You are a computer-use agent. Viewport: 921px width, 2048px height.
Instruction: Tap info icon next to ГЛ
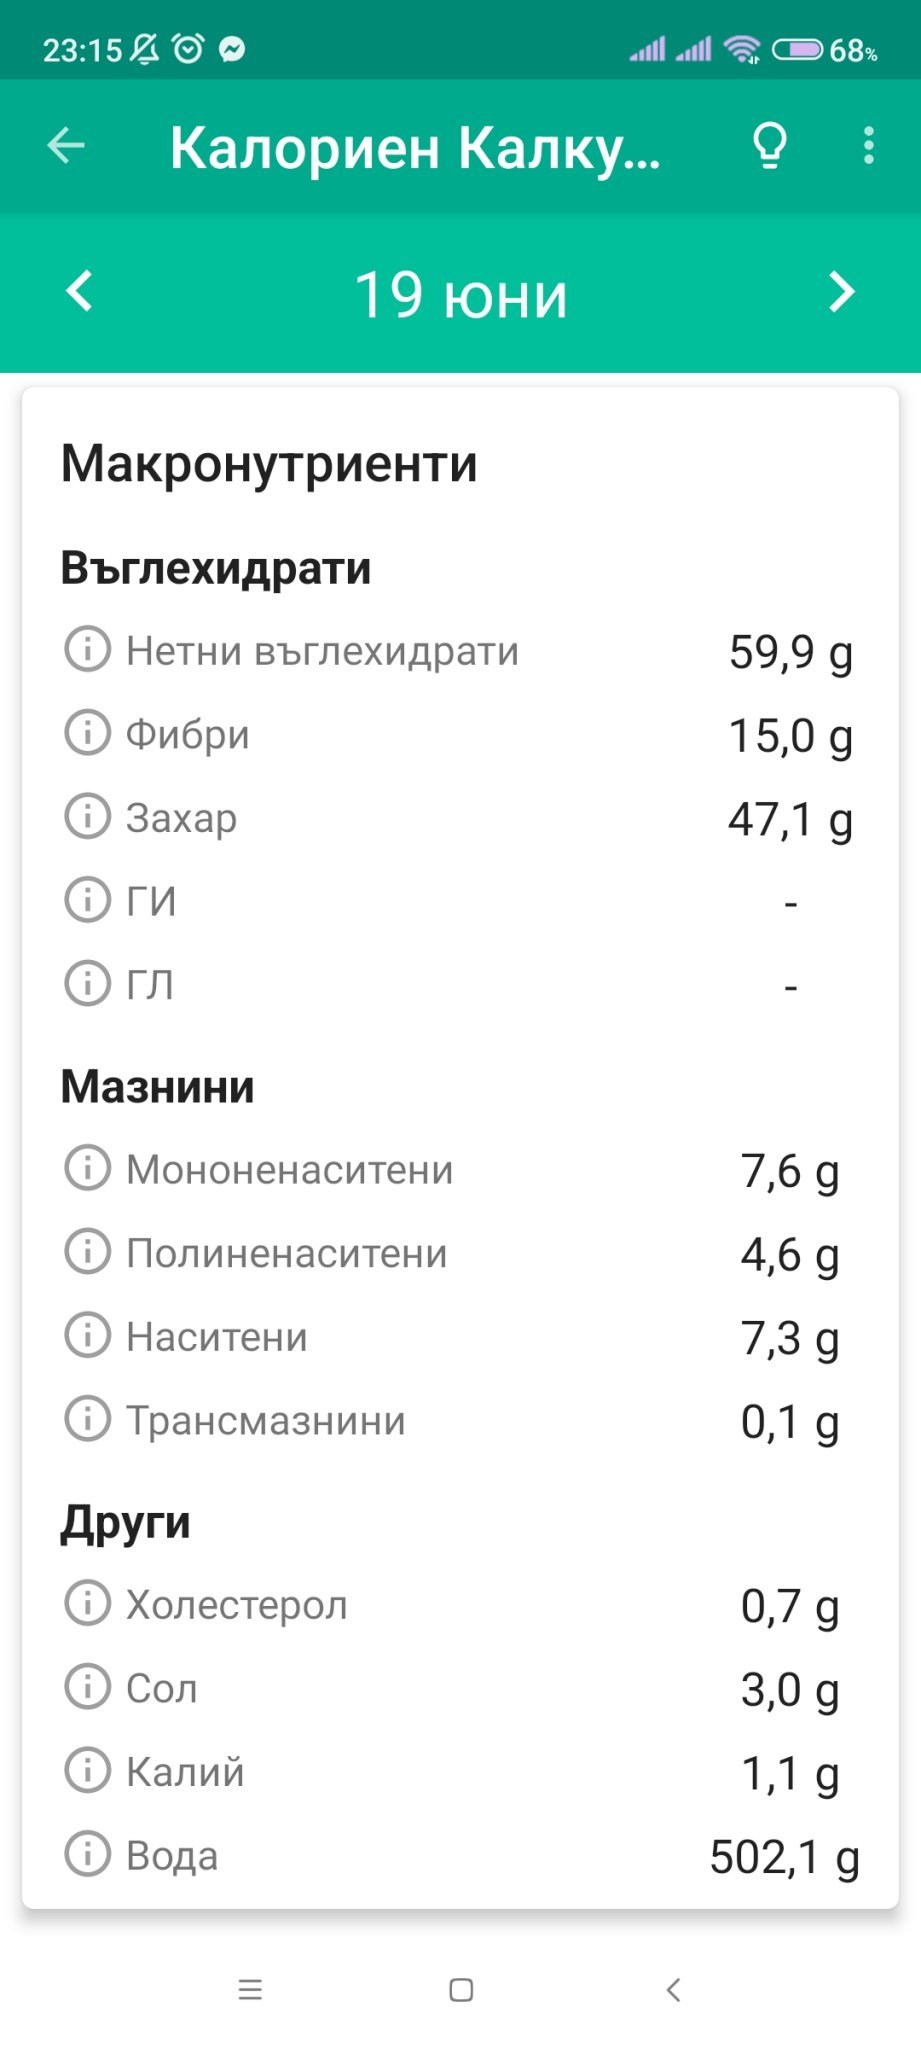point(87,983)
